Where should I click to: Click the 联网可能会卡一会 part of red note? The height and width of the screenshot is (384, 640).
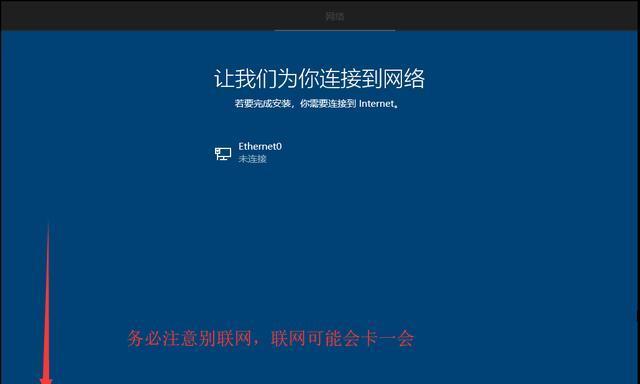tap(342, 339)
